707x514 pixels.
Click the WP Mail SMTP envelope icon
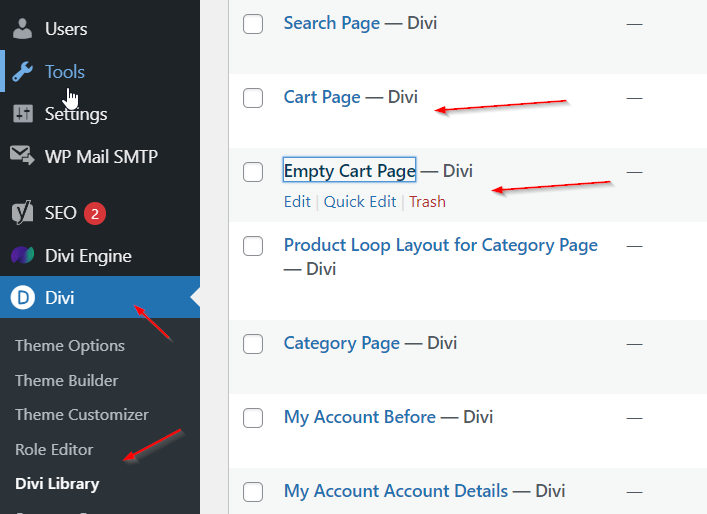tap(22, 156)
